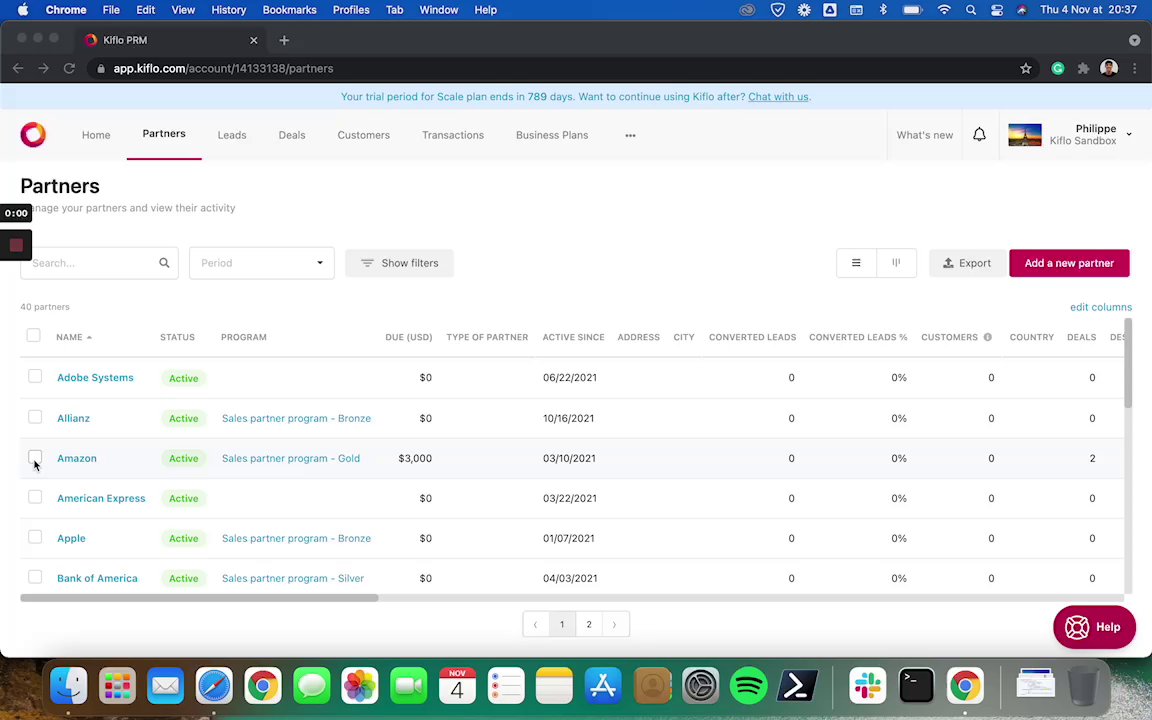Screen dimensions: 1152x720
Task: Toggle the select-all header checkbox
Action: pyautogui.click(x=33, y=336)
